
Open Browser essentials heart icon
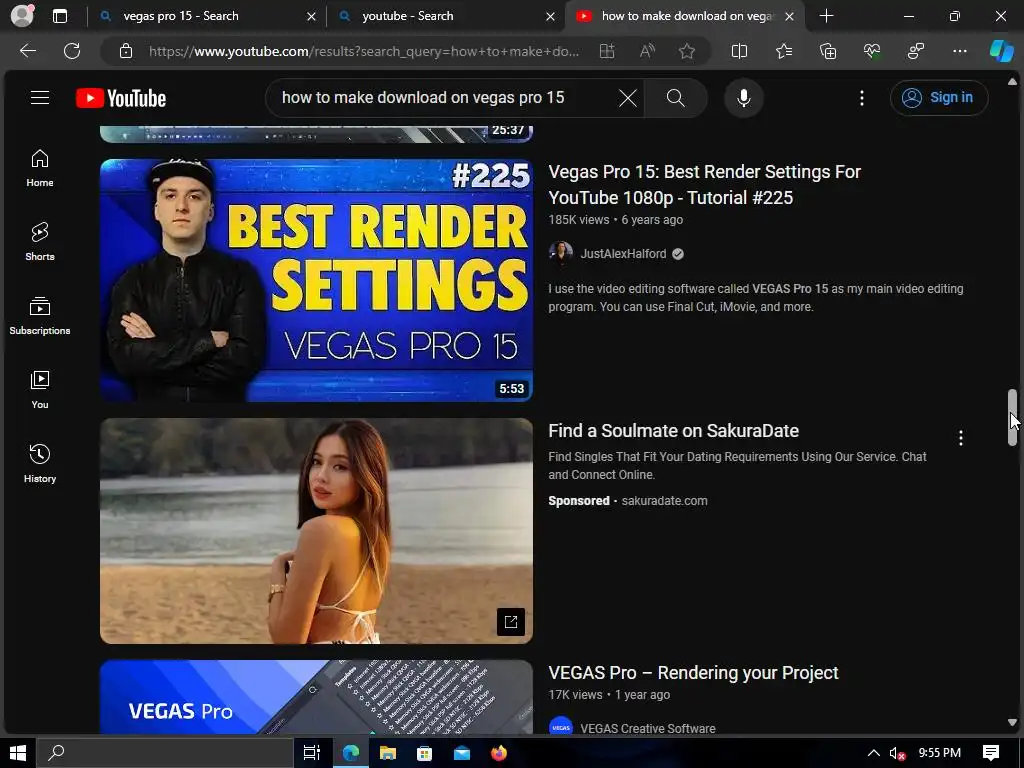click(872, 51)
